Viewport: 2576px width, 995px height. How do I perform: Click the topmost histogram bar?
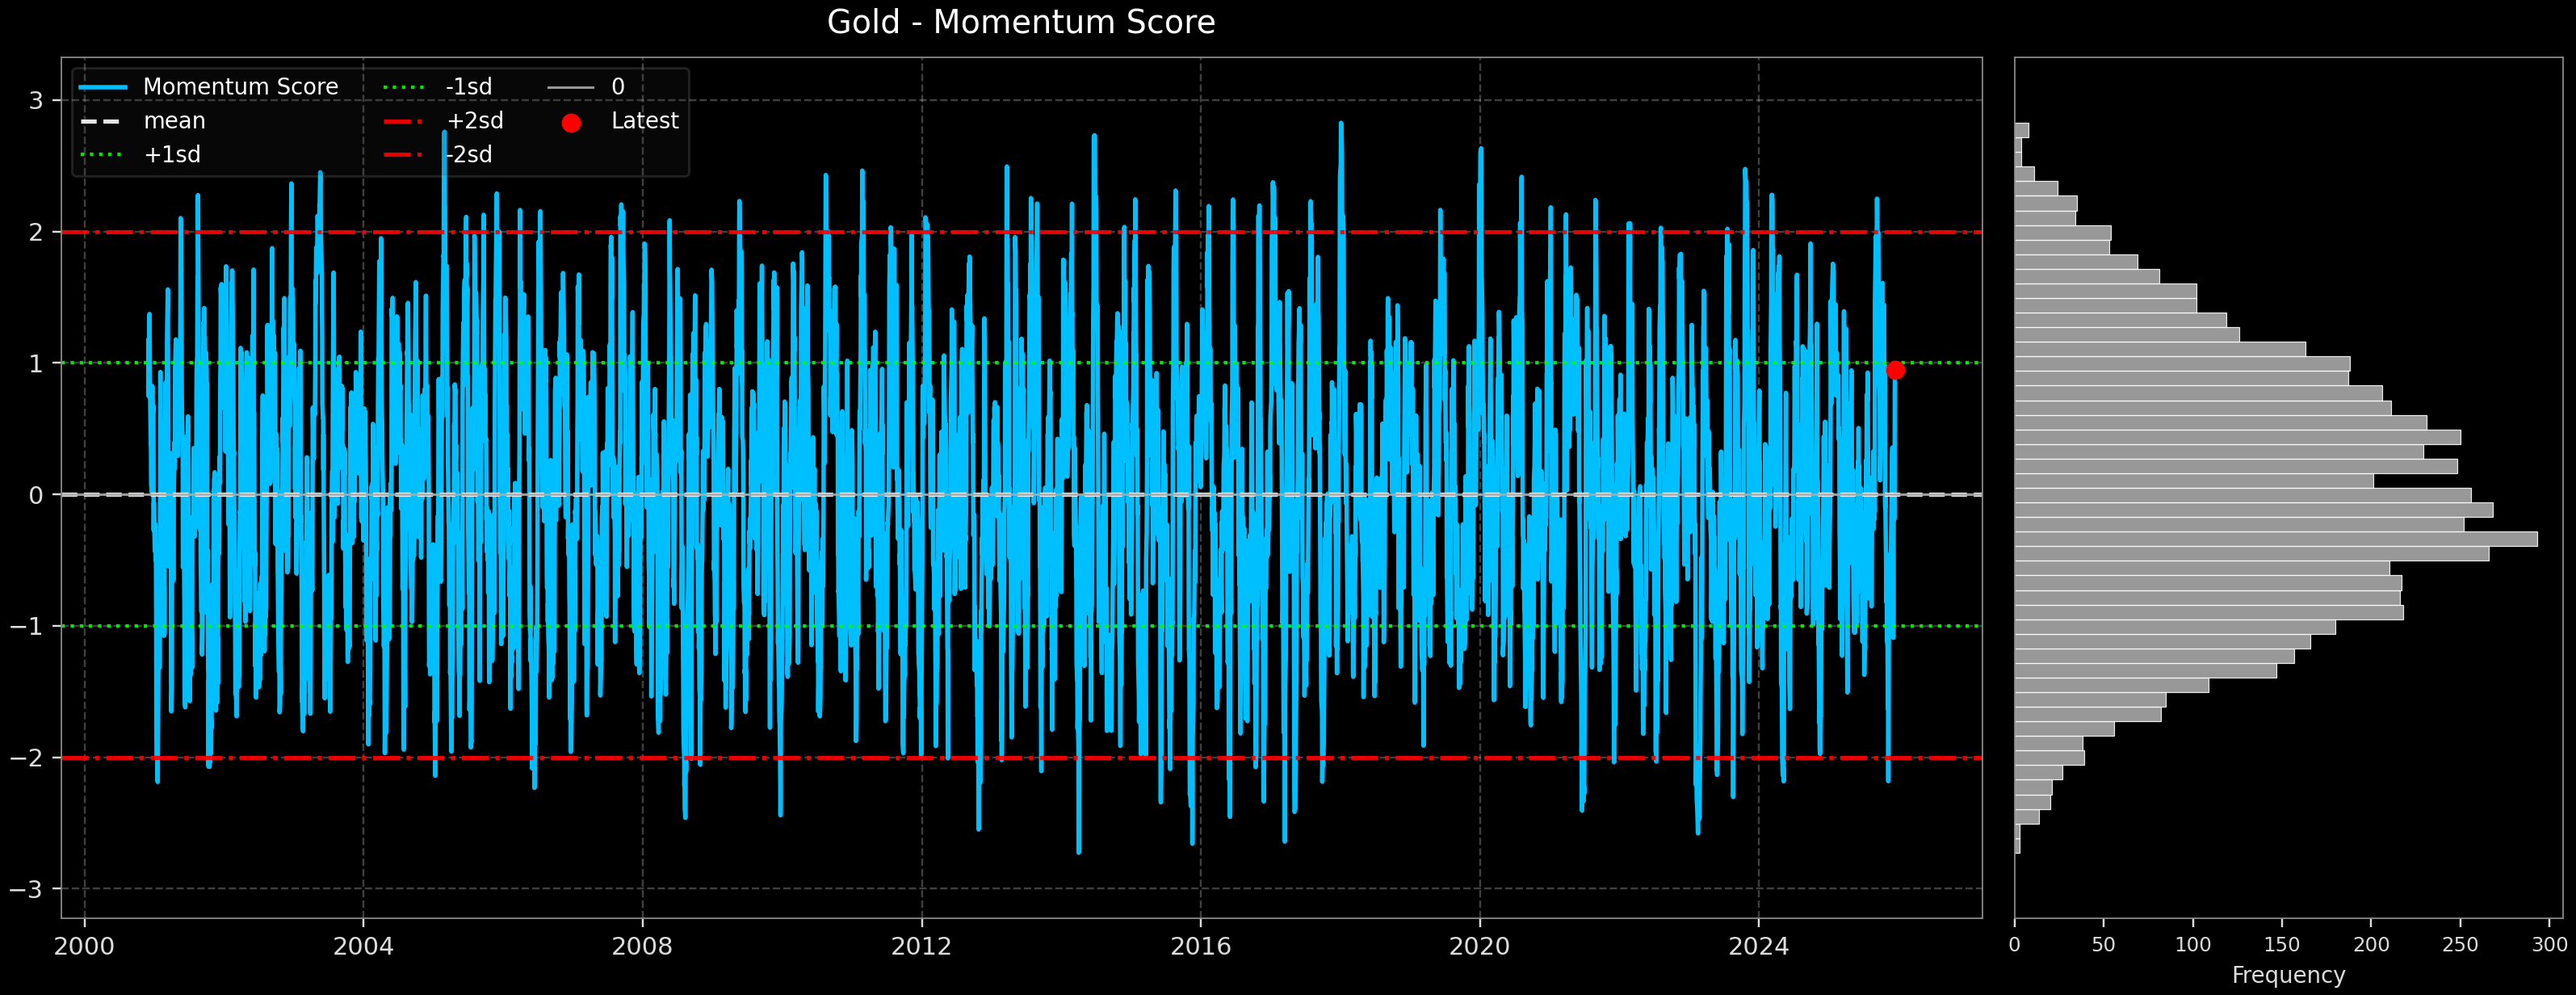(x=2021, y=130)
